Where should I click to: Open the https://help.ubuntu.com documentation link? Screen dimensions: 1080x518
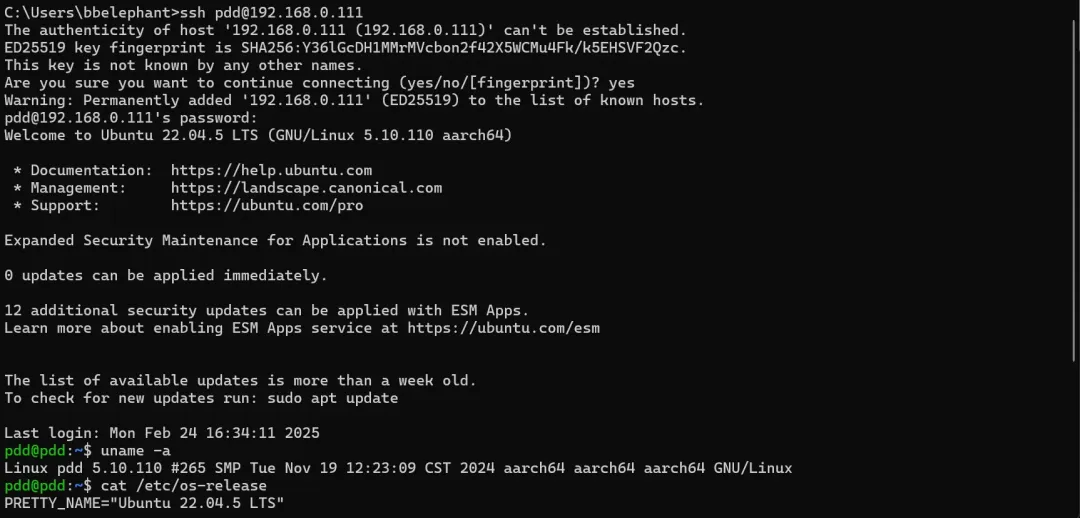pos(271,170)
